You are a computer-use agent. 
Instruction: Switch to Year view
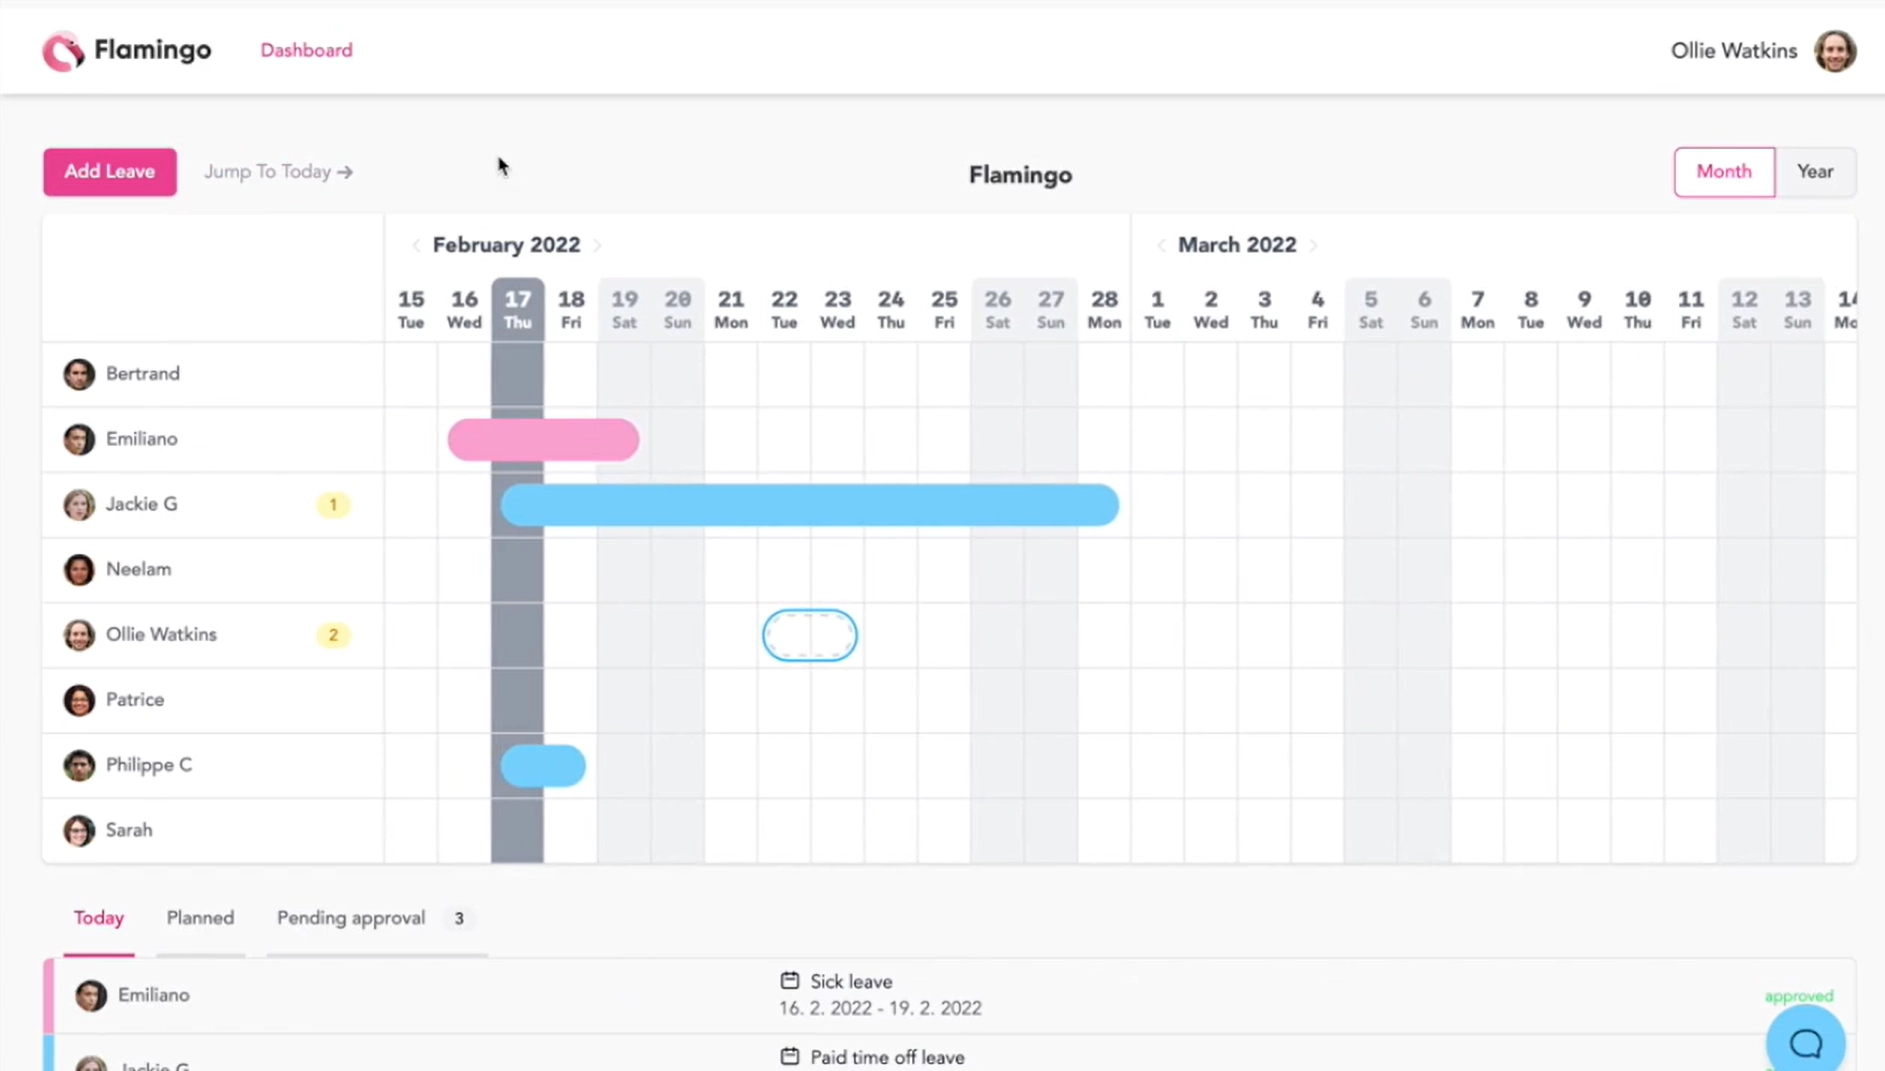coord(1815,172)
